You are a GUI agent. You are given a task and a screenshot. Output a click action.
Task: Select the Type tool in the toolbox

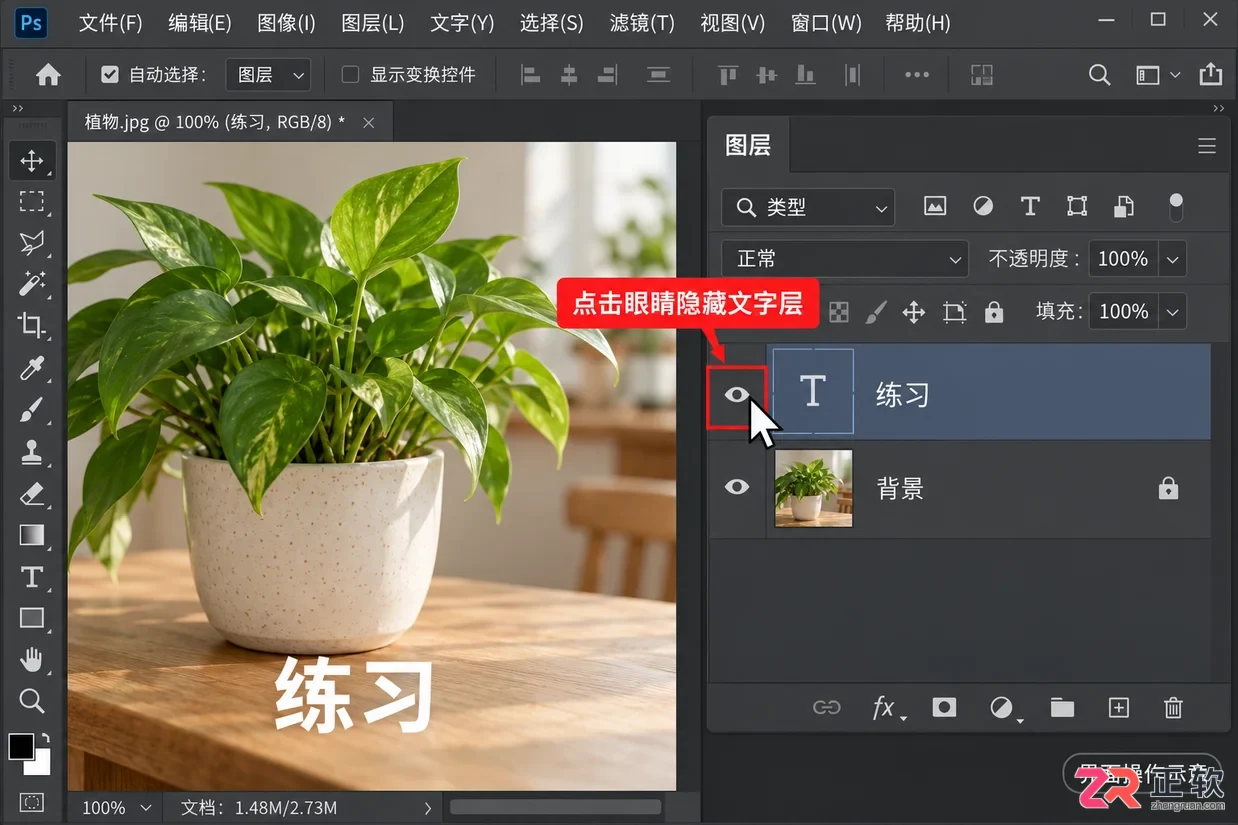32,577
